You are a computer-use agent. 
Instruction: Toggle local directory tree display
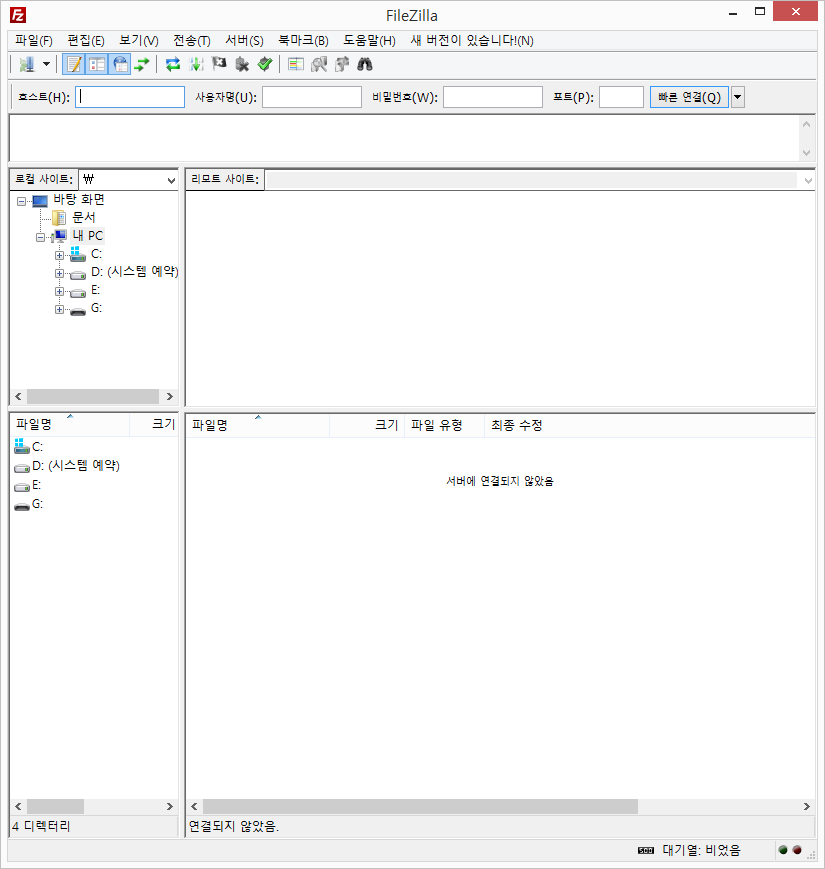97,65
